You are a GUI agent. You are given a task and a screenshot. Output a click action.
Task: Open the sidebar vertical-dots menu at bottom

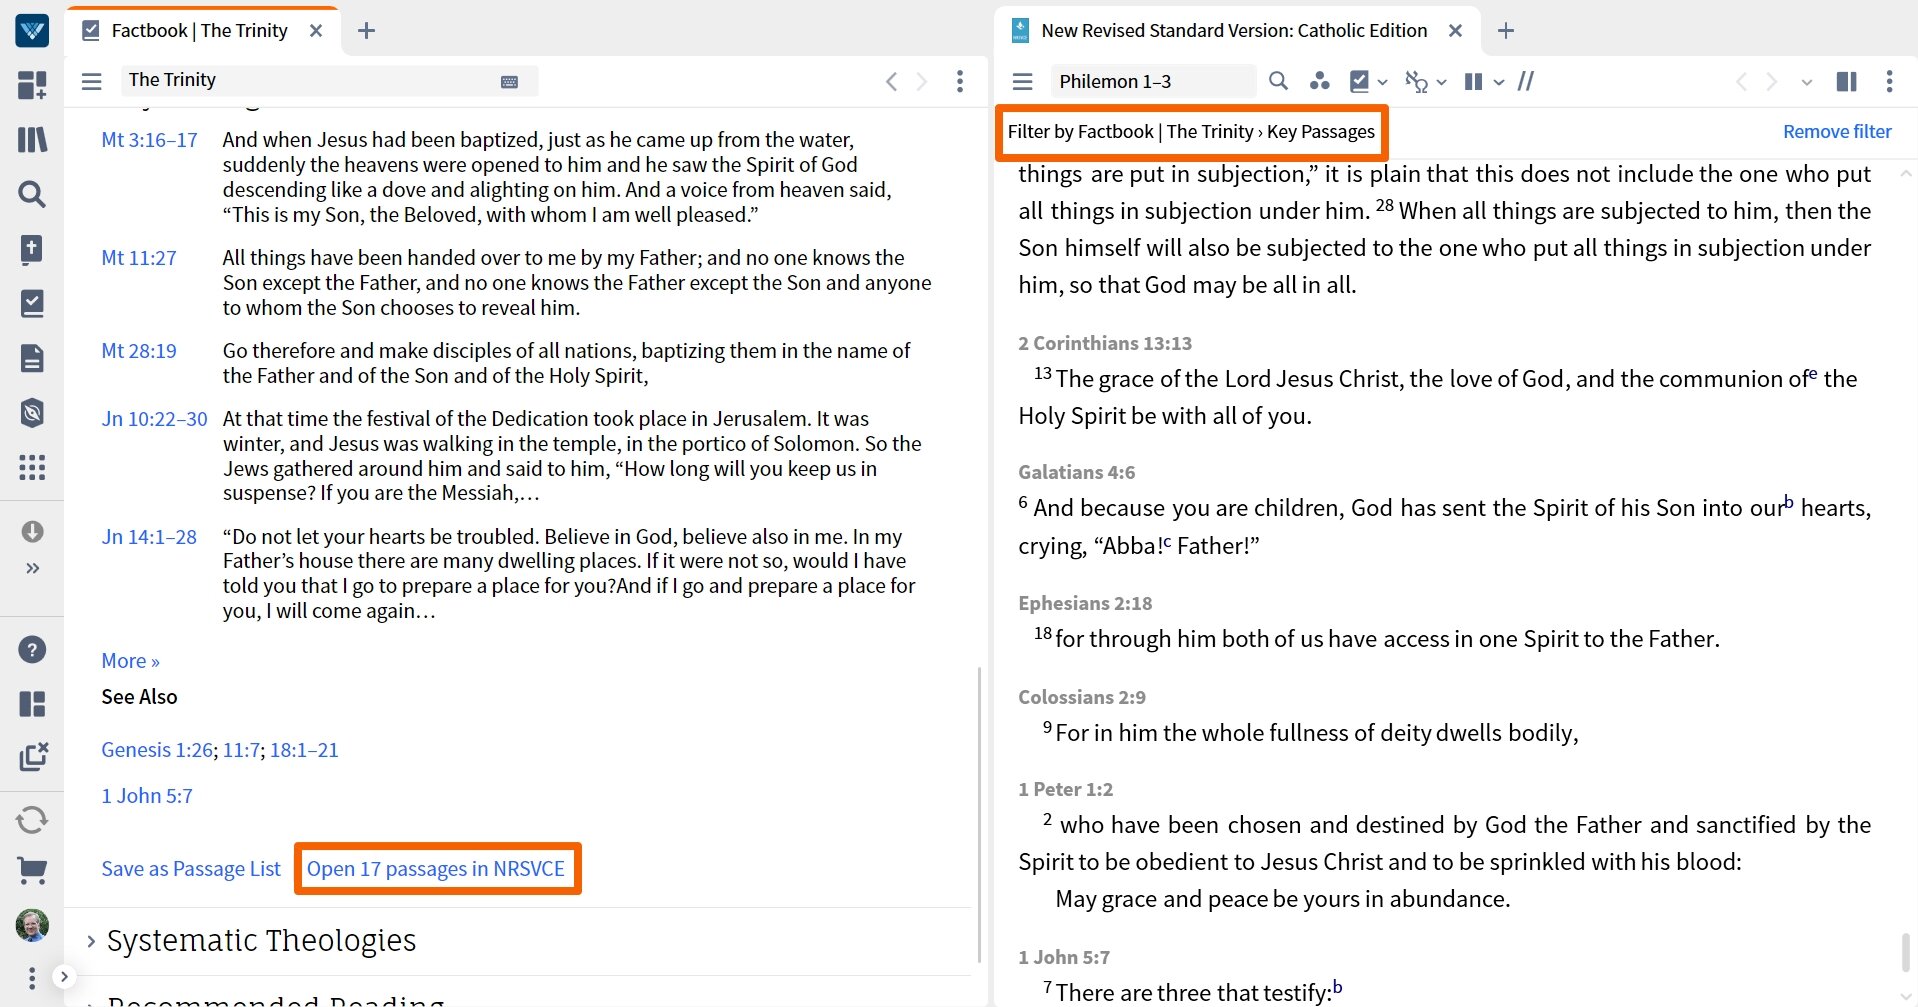[x=32, y=977]
